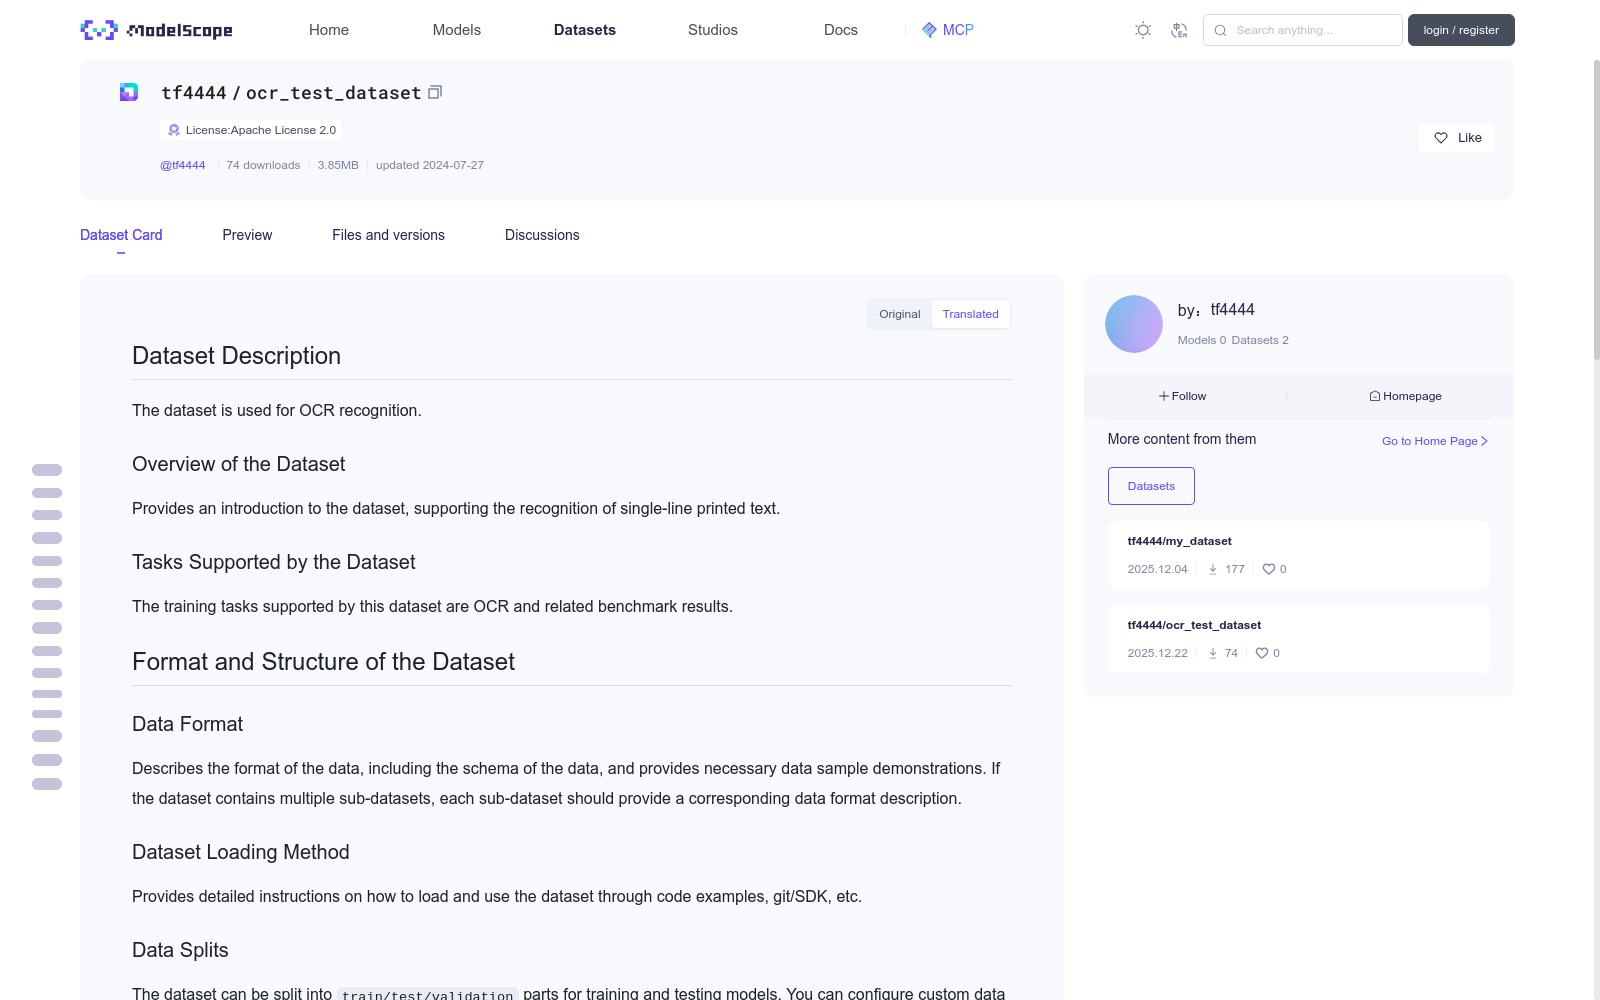Click the plus icon next to Follow
Viewport: 1600px width, 1000px height.
pyautogui.click(x=1164, y=396)
